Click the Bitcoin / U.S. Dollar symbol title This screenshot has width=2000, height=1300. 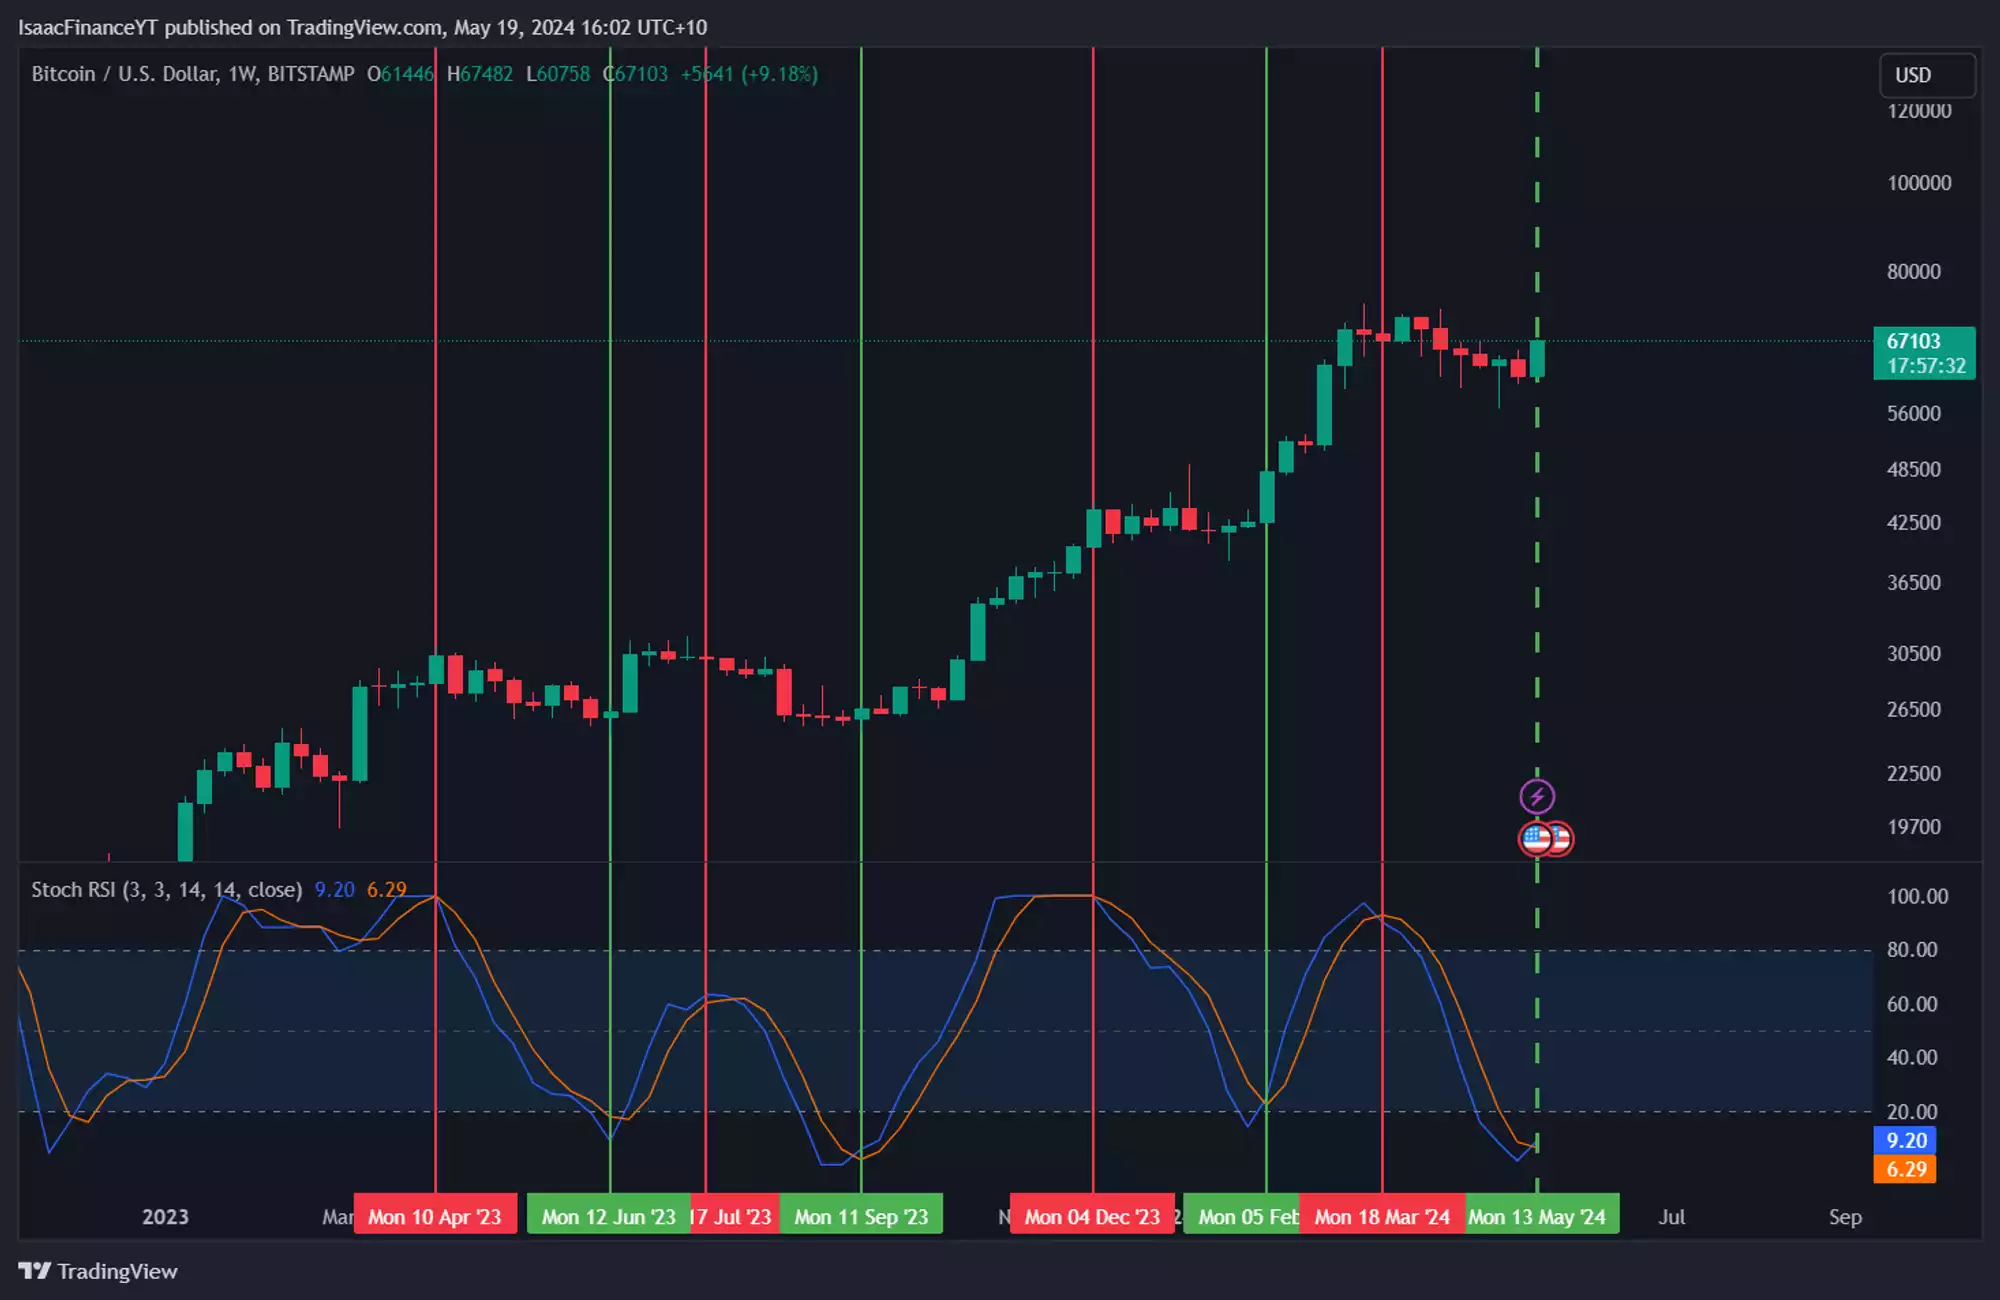click(x=125, y=74)
